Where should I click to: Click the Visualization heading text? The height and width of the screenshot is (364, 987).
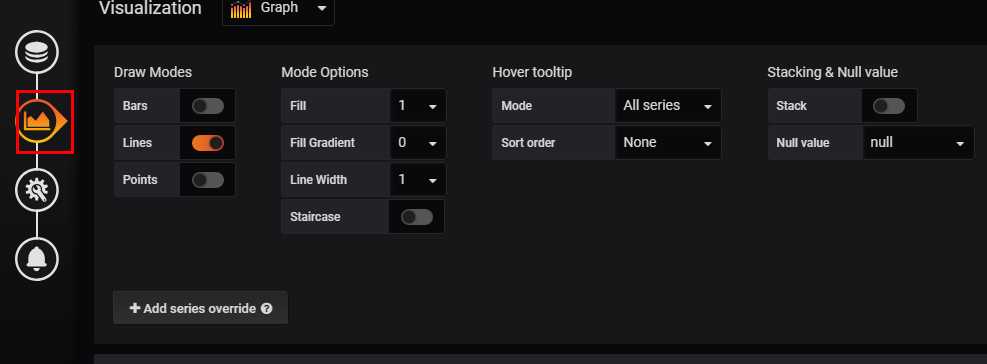[x=150, y=8]
